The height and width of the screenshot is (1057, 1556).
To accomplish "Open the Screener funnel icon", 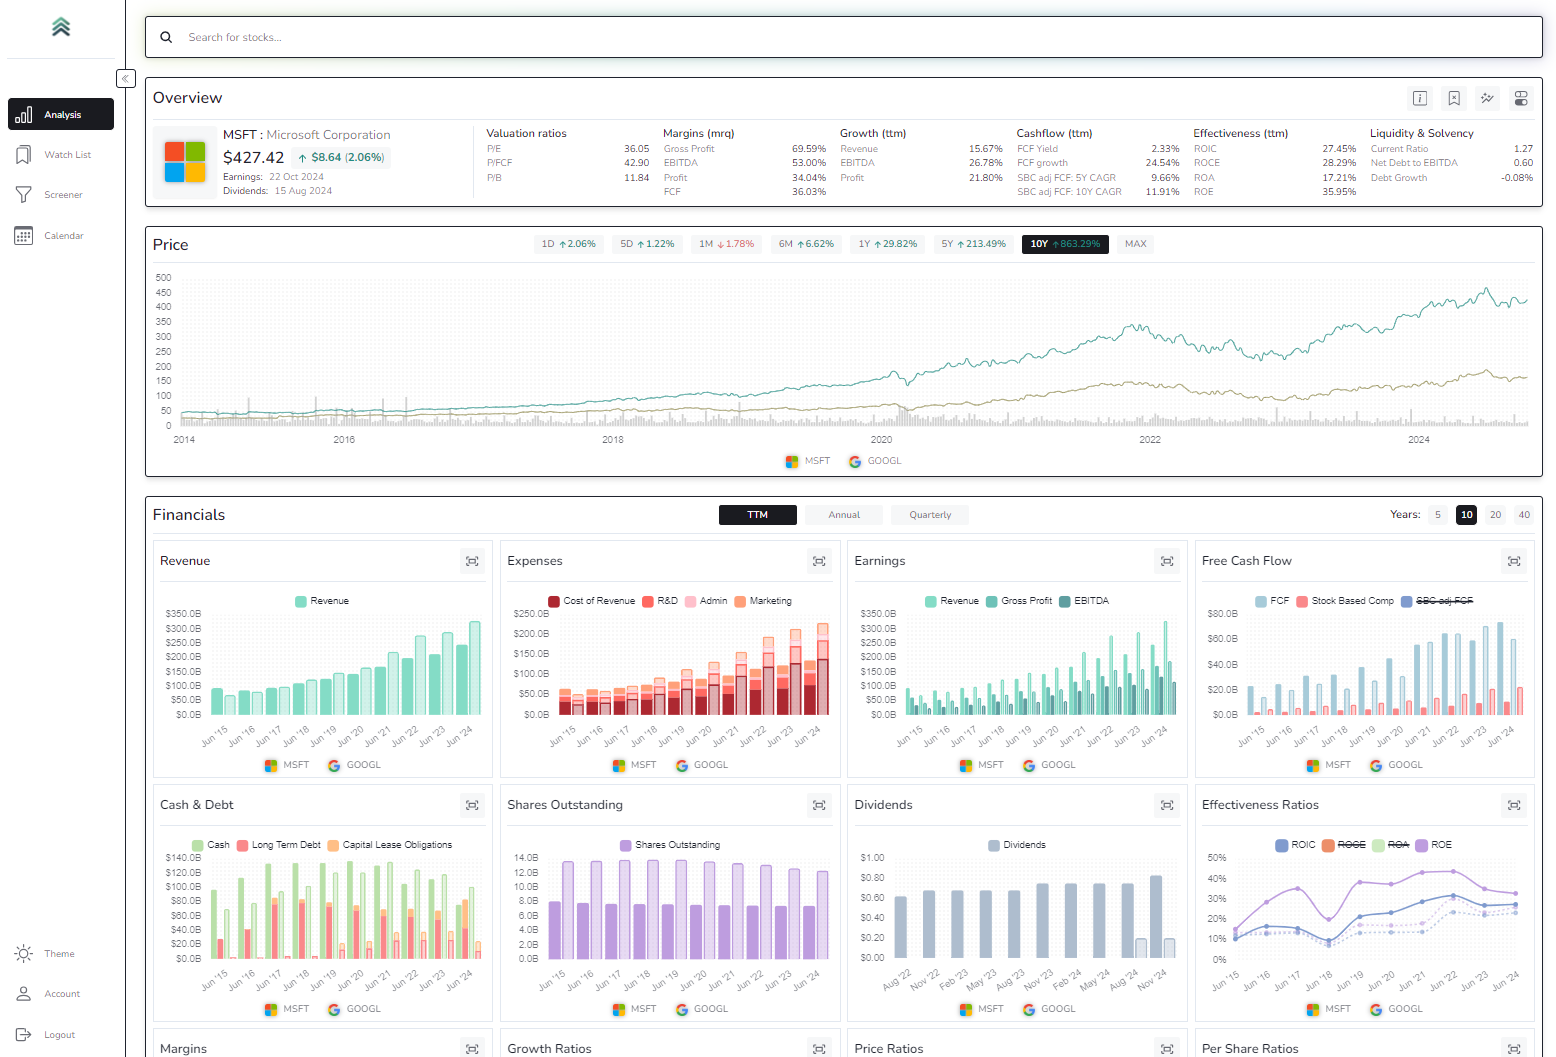I will 24,195.
